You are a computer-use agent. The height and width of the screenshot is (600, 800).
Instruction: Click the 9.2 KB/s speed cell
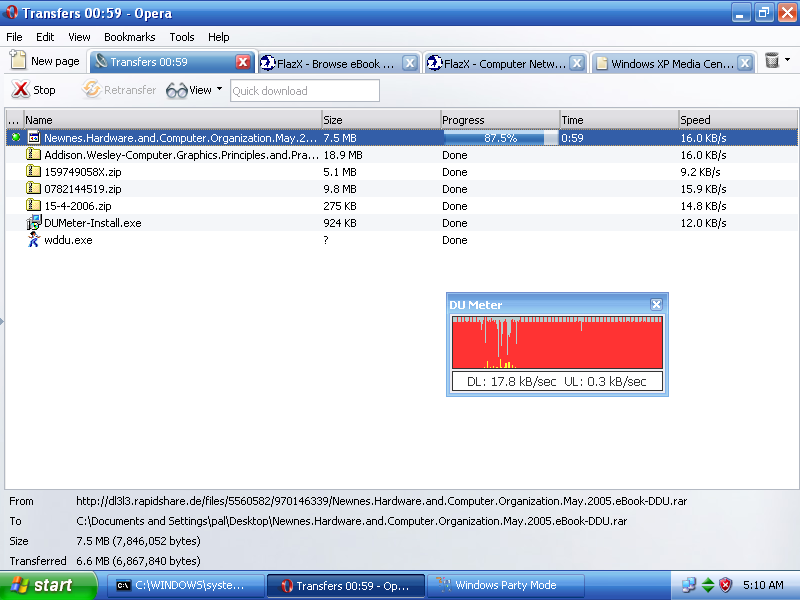coord(700,172)
